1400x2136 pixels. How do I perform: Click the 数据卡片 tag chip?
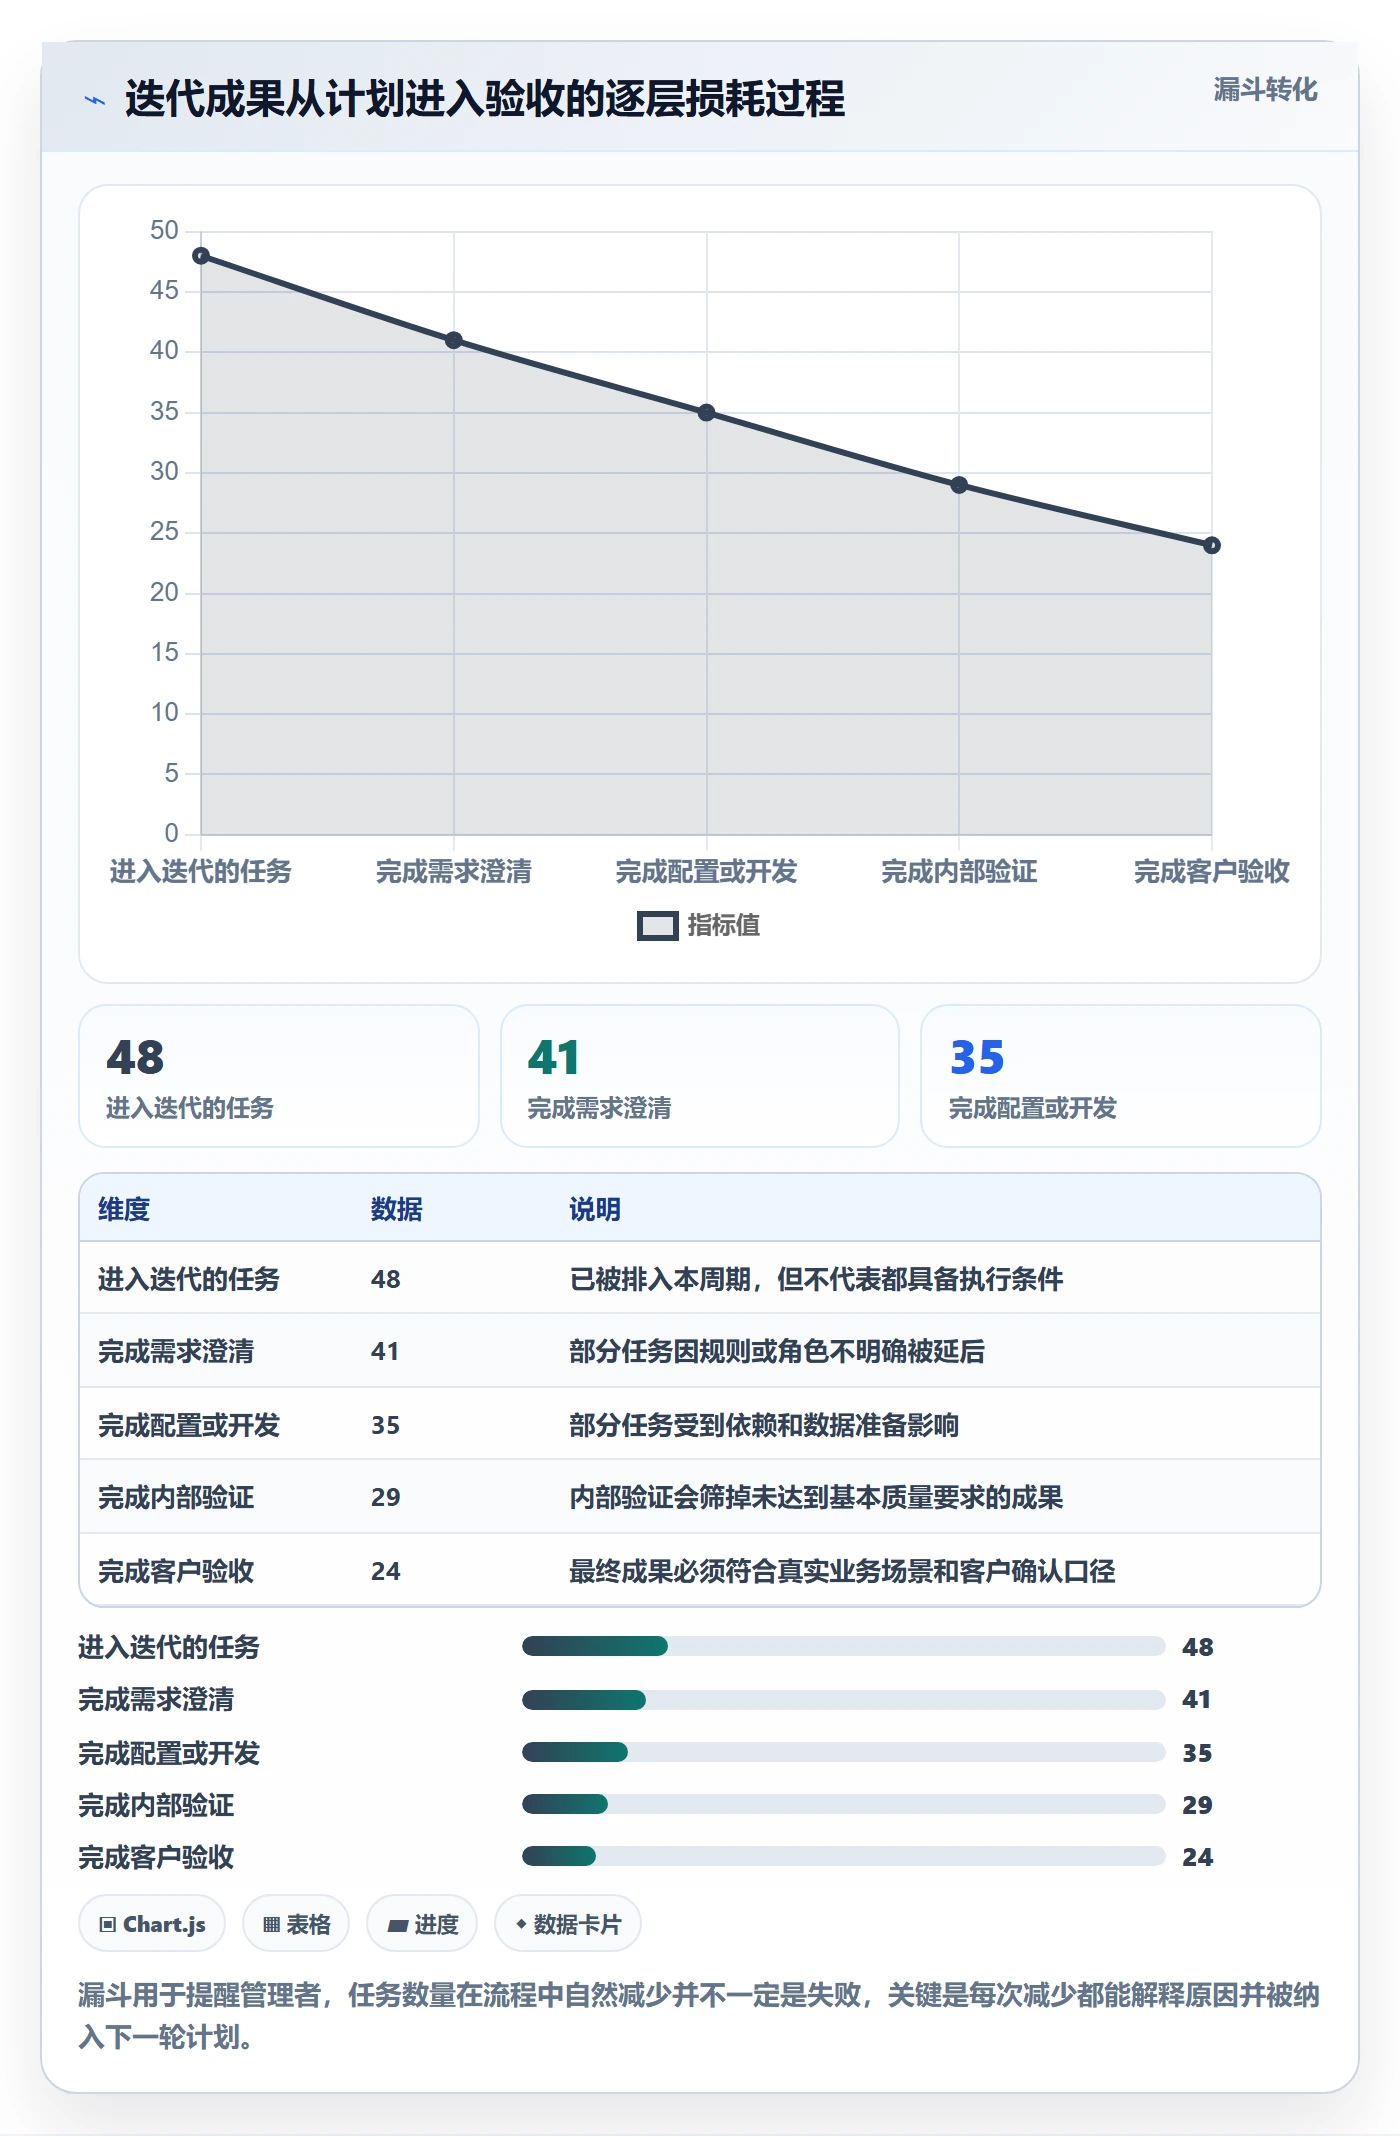[568, 1924]
